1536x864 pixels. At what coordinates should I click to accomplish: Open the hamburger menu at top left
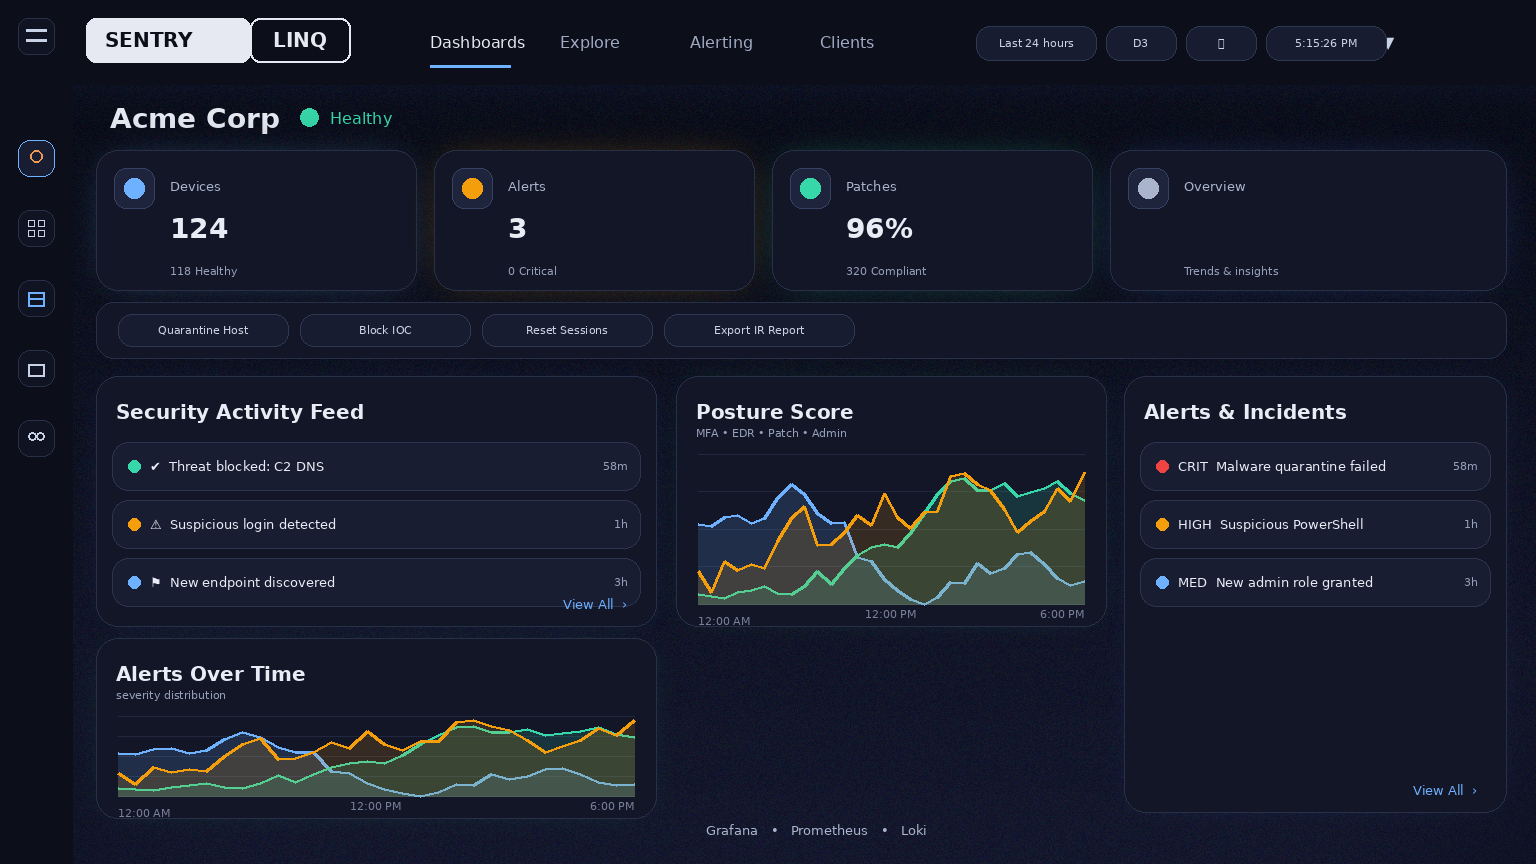click(36, 36)
